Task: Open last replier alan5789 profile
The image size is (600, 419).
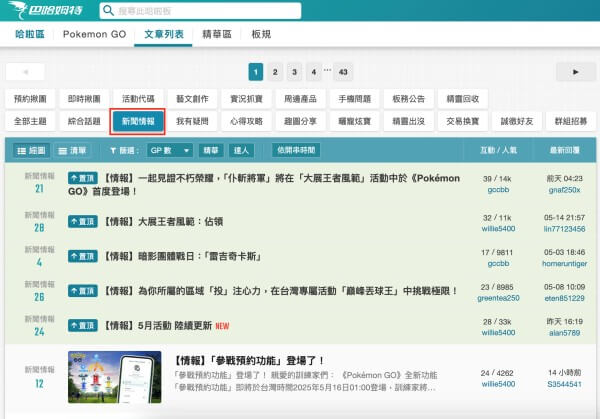Action: [564, 333]
